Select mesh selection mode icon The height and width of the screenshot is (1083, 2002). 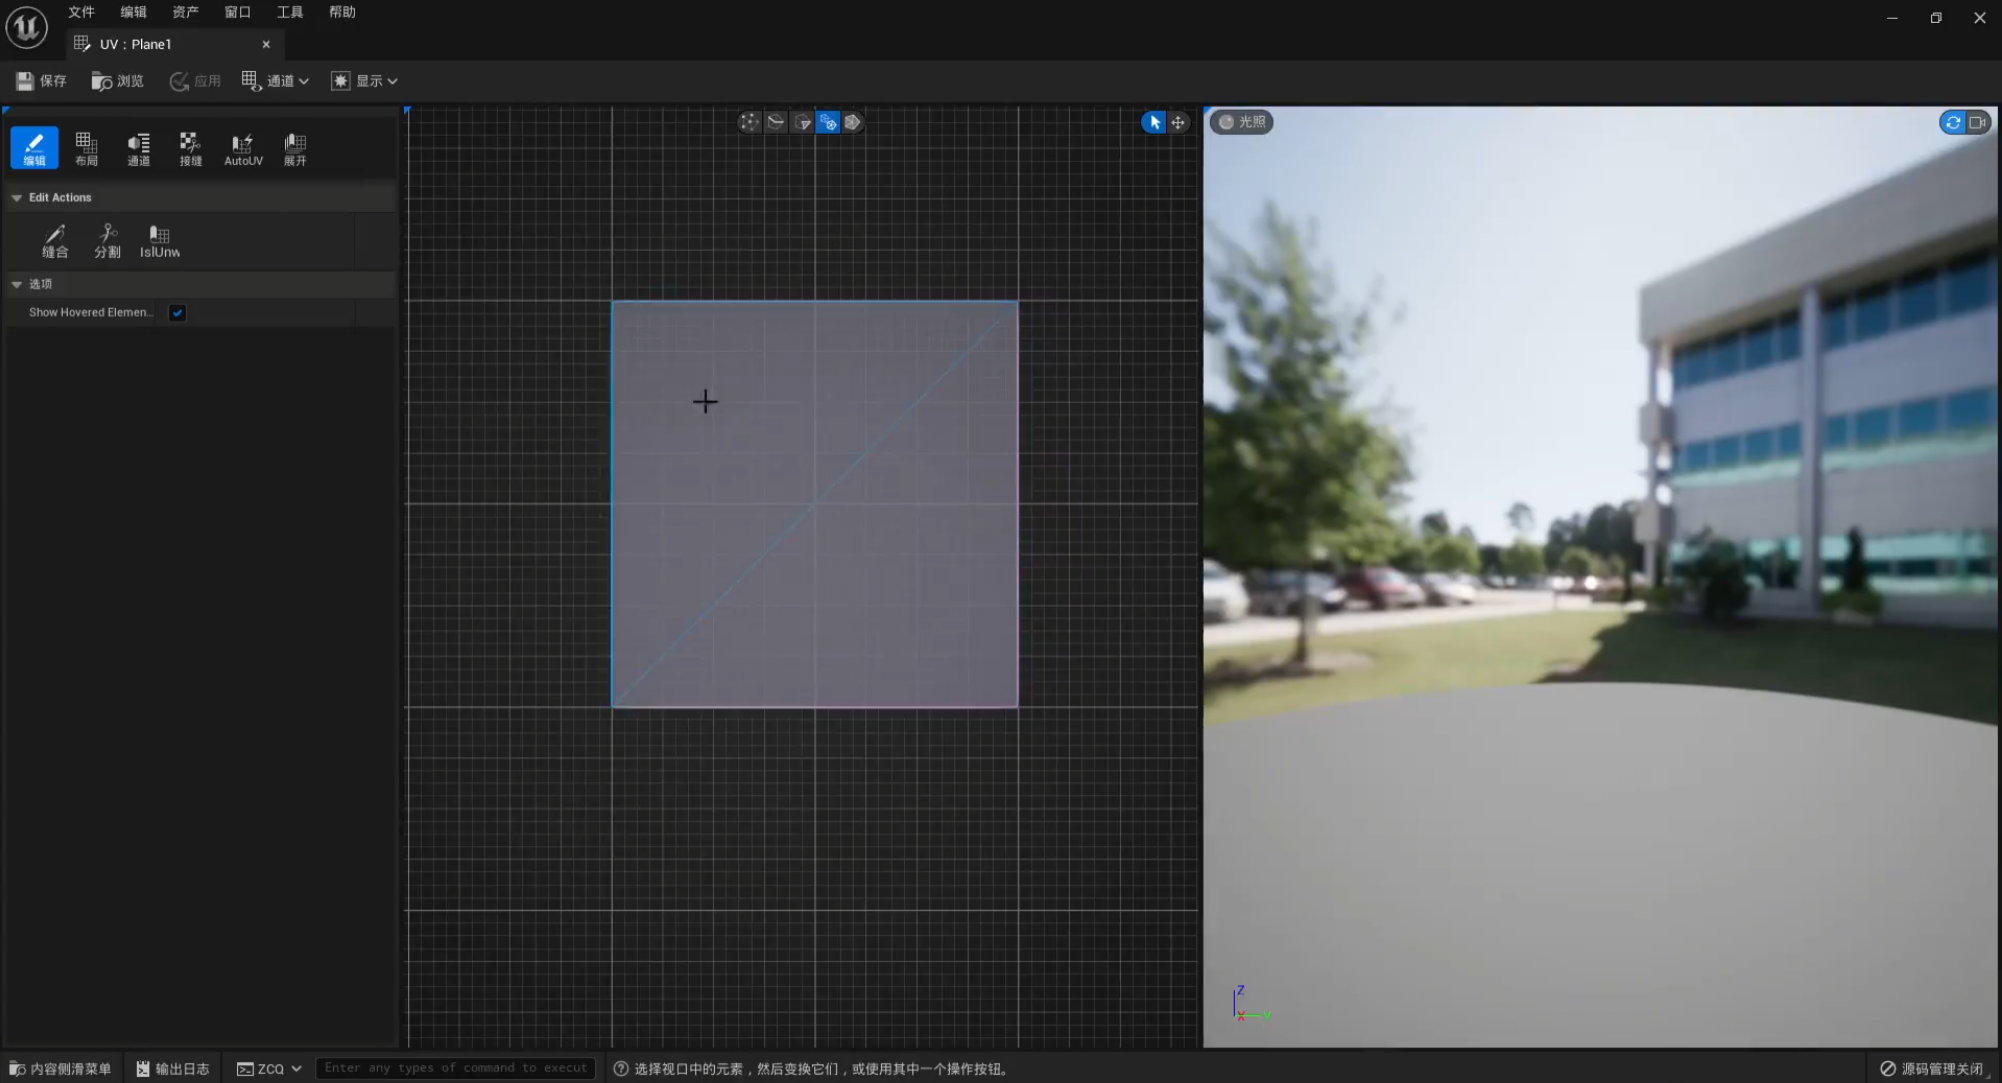853,122
